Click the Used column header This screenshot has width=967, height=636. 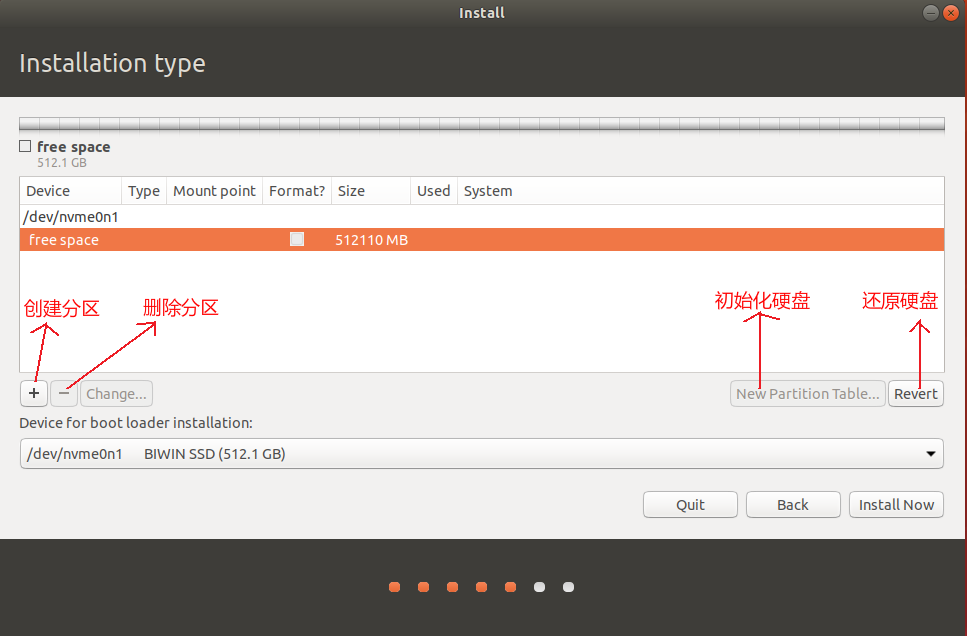tap(434, 191)
